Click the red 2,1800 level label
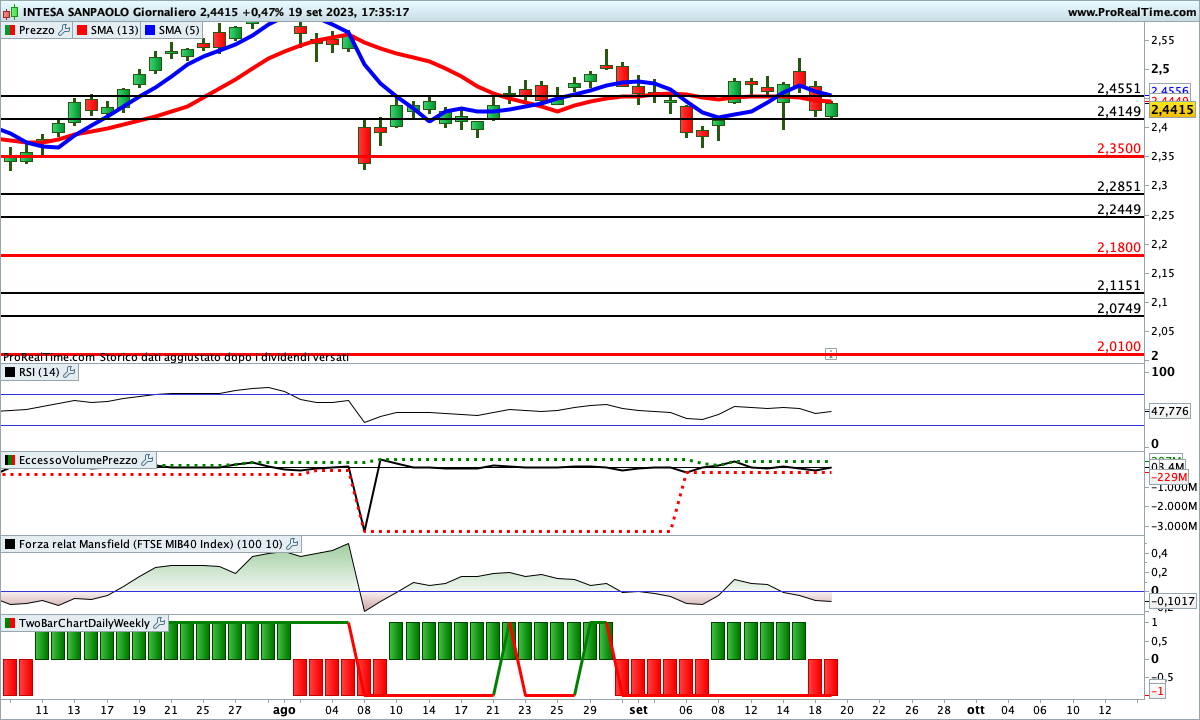This screenshot has height=720, width=1200. pos(1118,247)
